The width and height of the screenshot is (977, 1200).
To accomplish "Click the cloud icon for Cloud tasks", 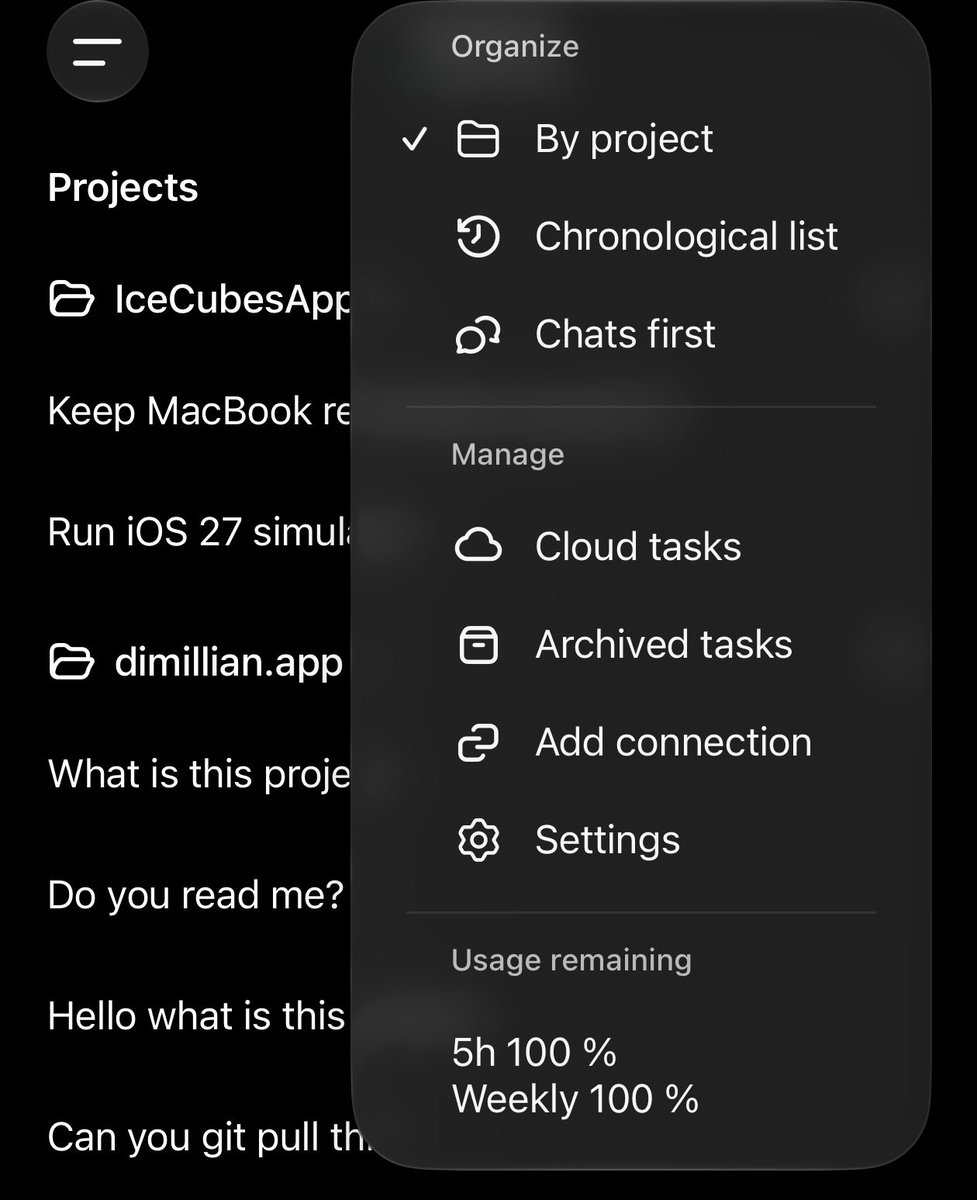I will coord(478,547).
